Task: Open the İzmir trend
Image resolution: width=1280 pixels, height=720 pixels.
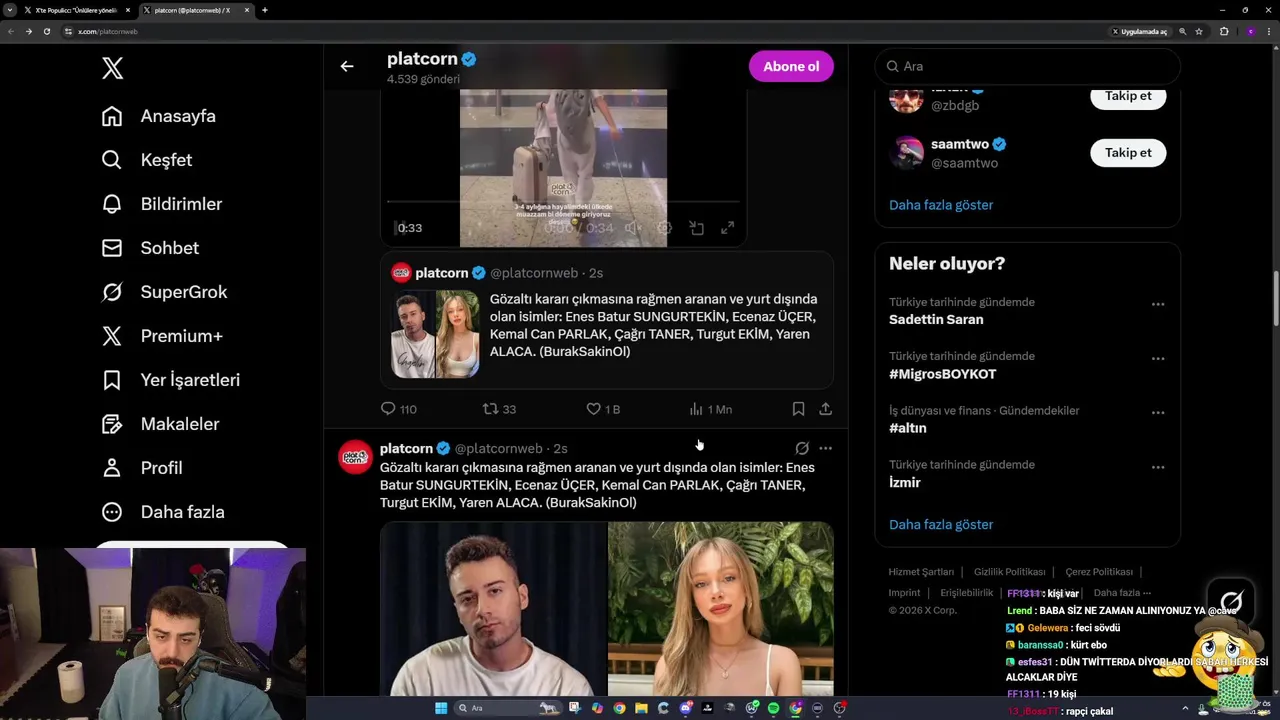Action: pos(905,482)
